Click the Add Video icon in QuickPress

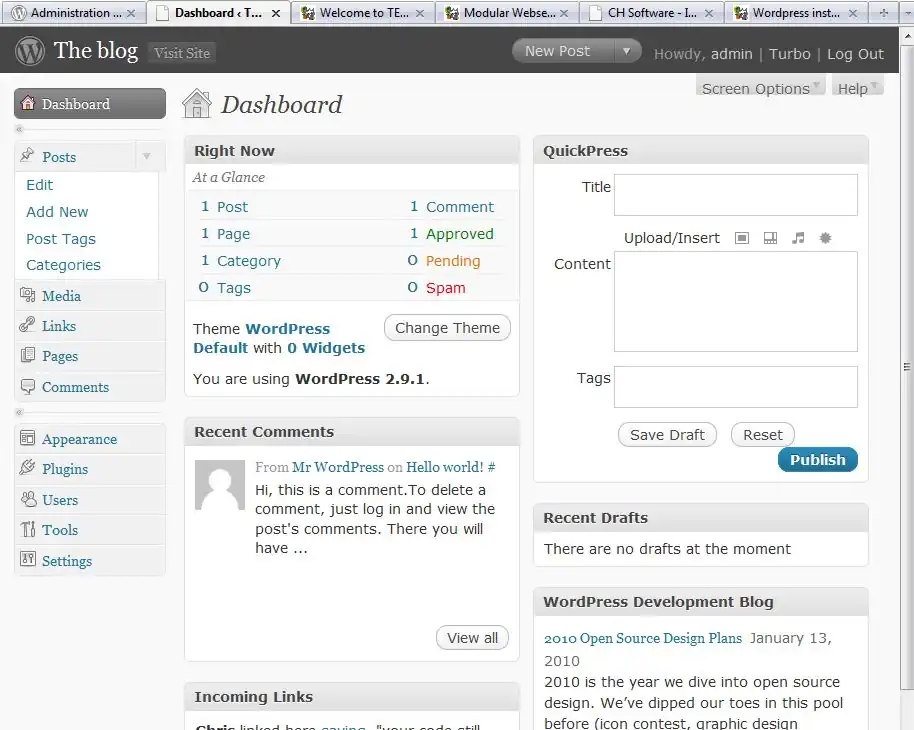click(x=770, y=238)
